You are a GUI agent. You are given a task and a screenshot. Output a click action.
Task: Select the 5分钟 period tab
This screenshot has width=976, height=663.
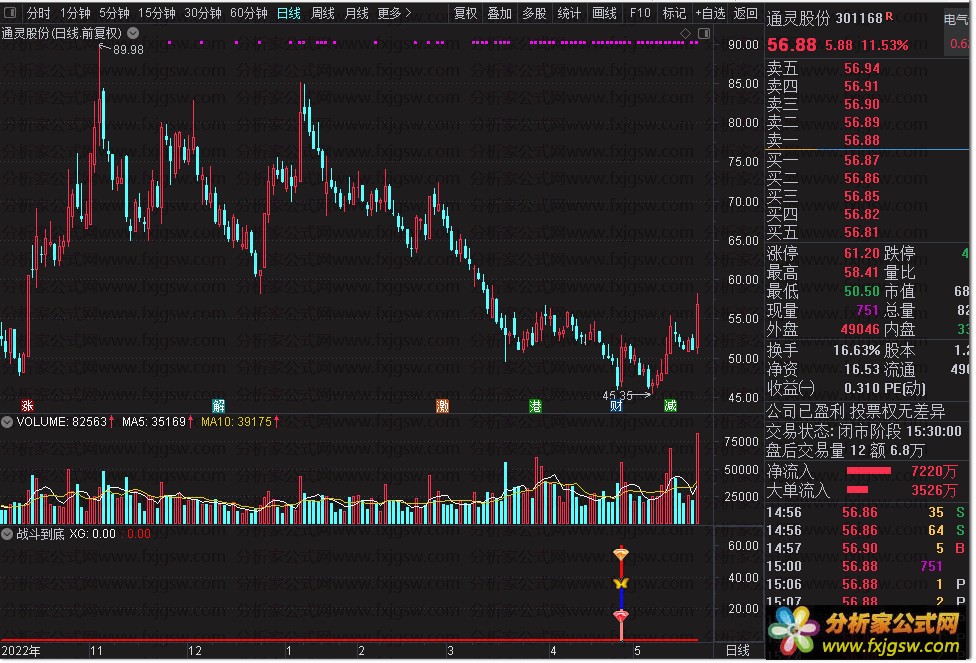[x=114, y=13]
